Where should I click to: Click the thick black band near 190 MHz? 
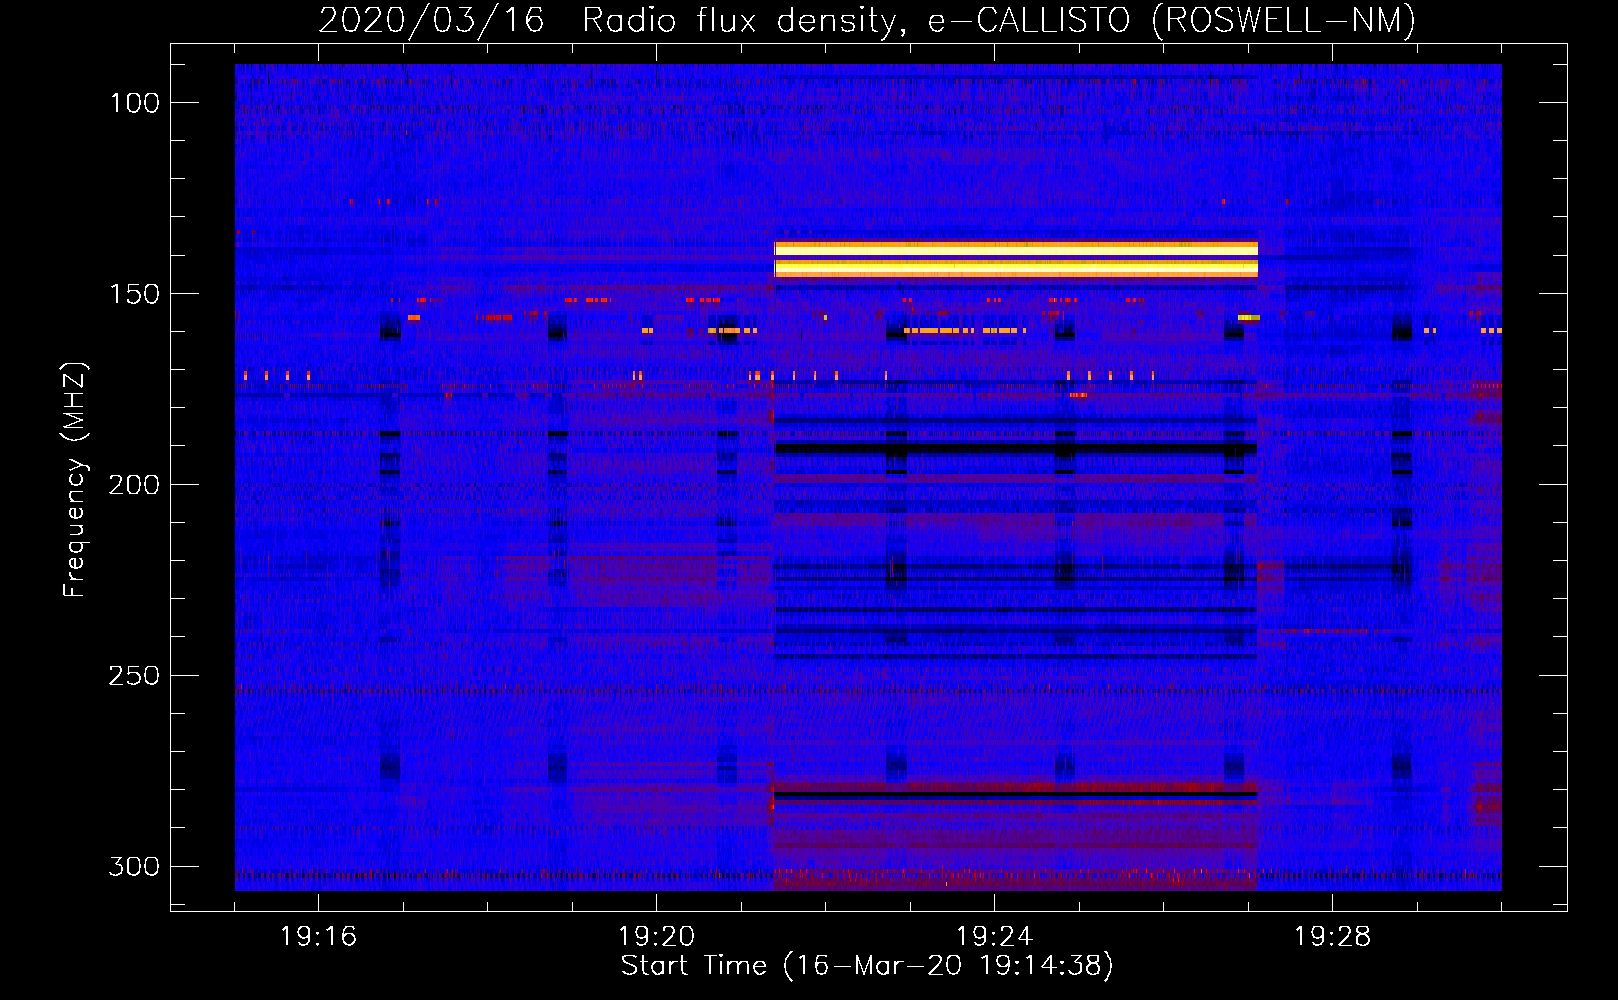pyautogui.click(x=1015, y=449)
